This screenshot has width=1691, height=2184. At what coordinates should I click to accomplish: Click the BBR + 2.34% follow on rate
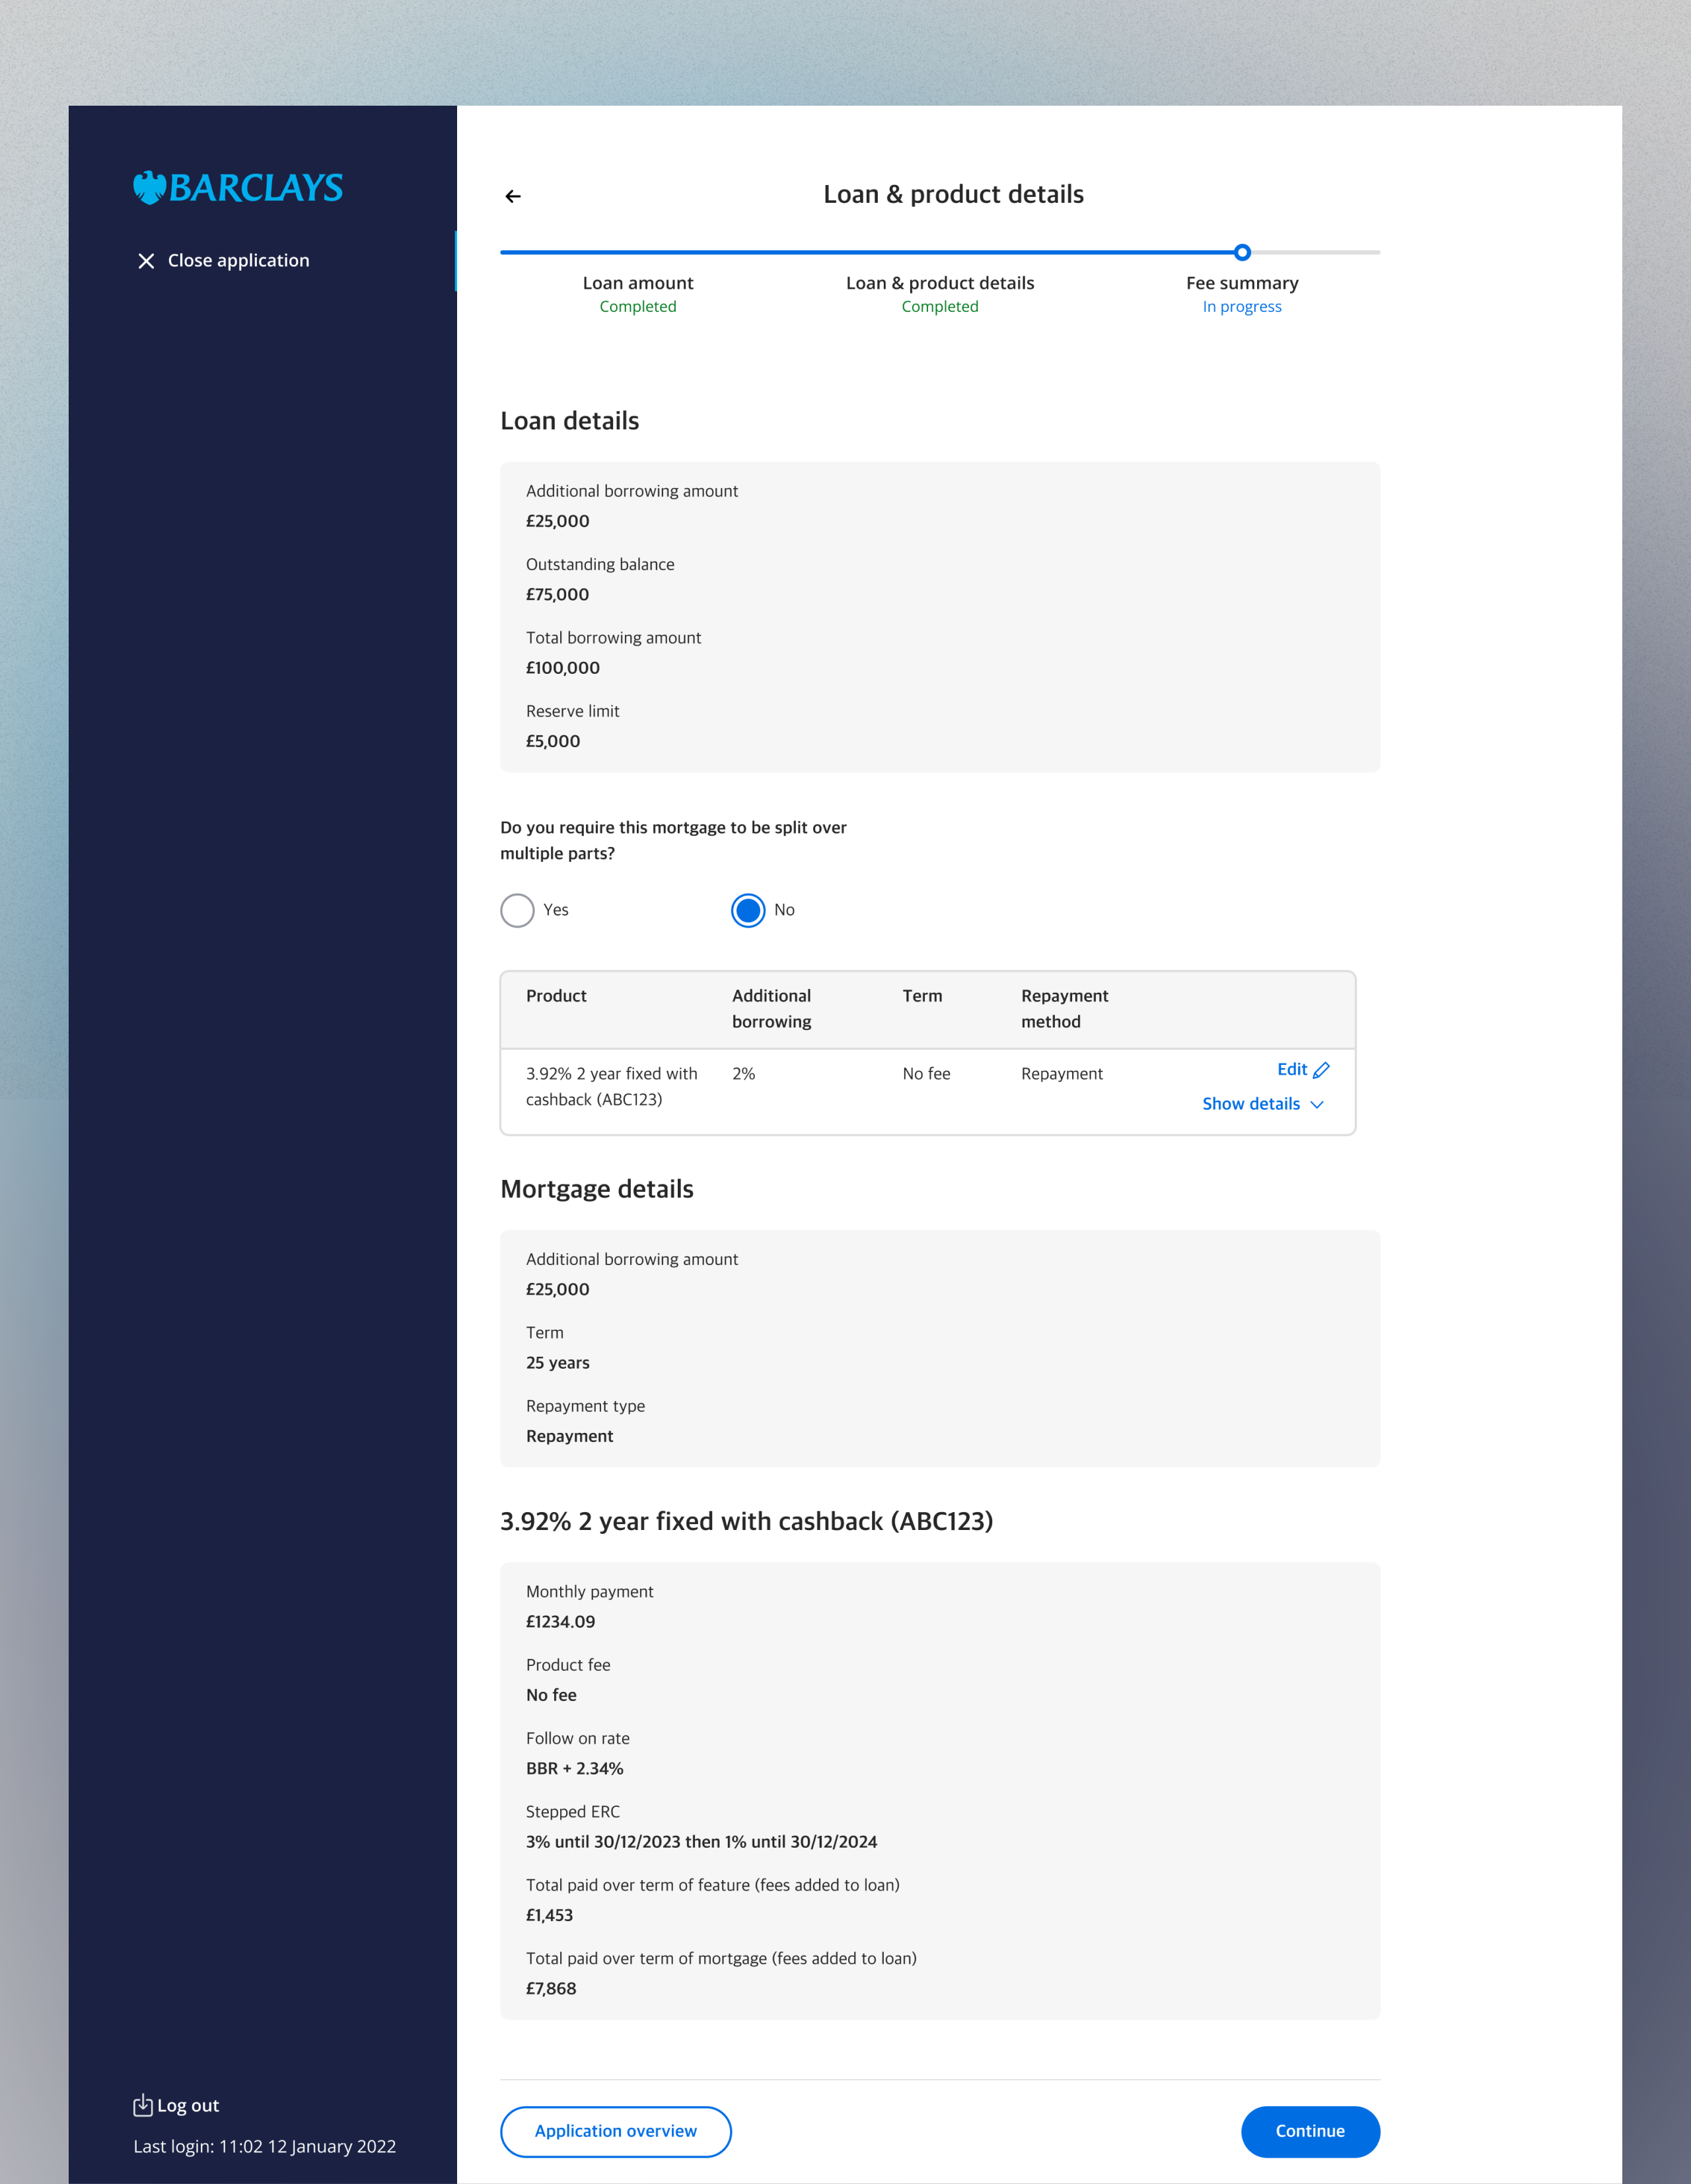pyautogui.click(x=575, y=1768)
